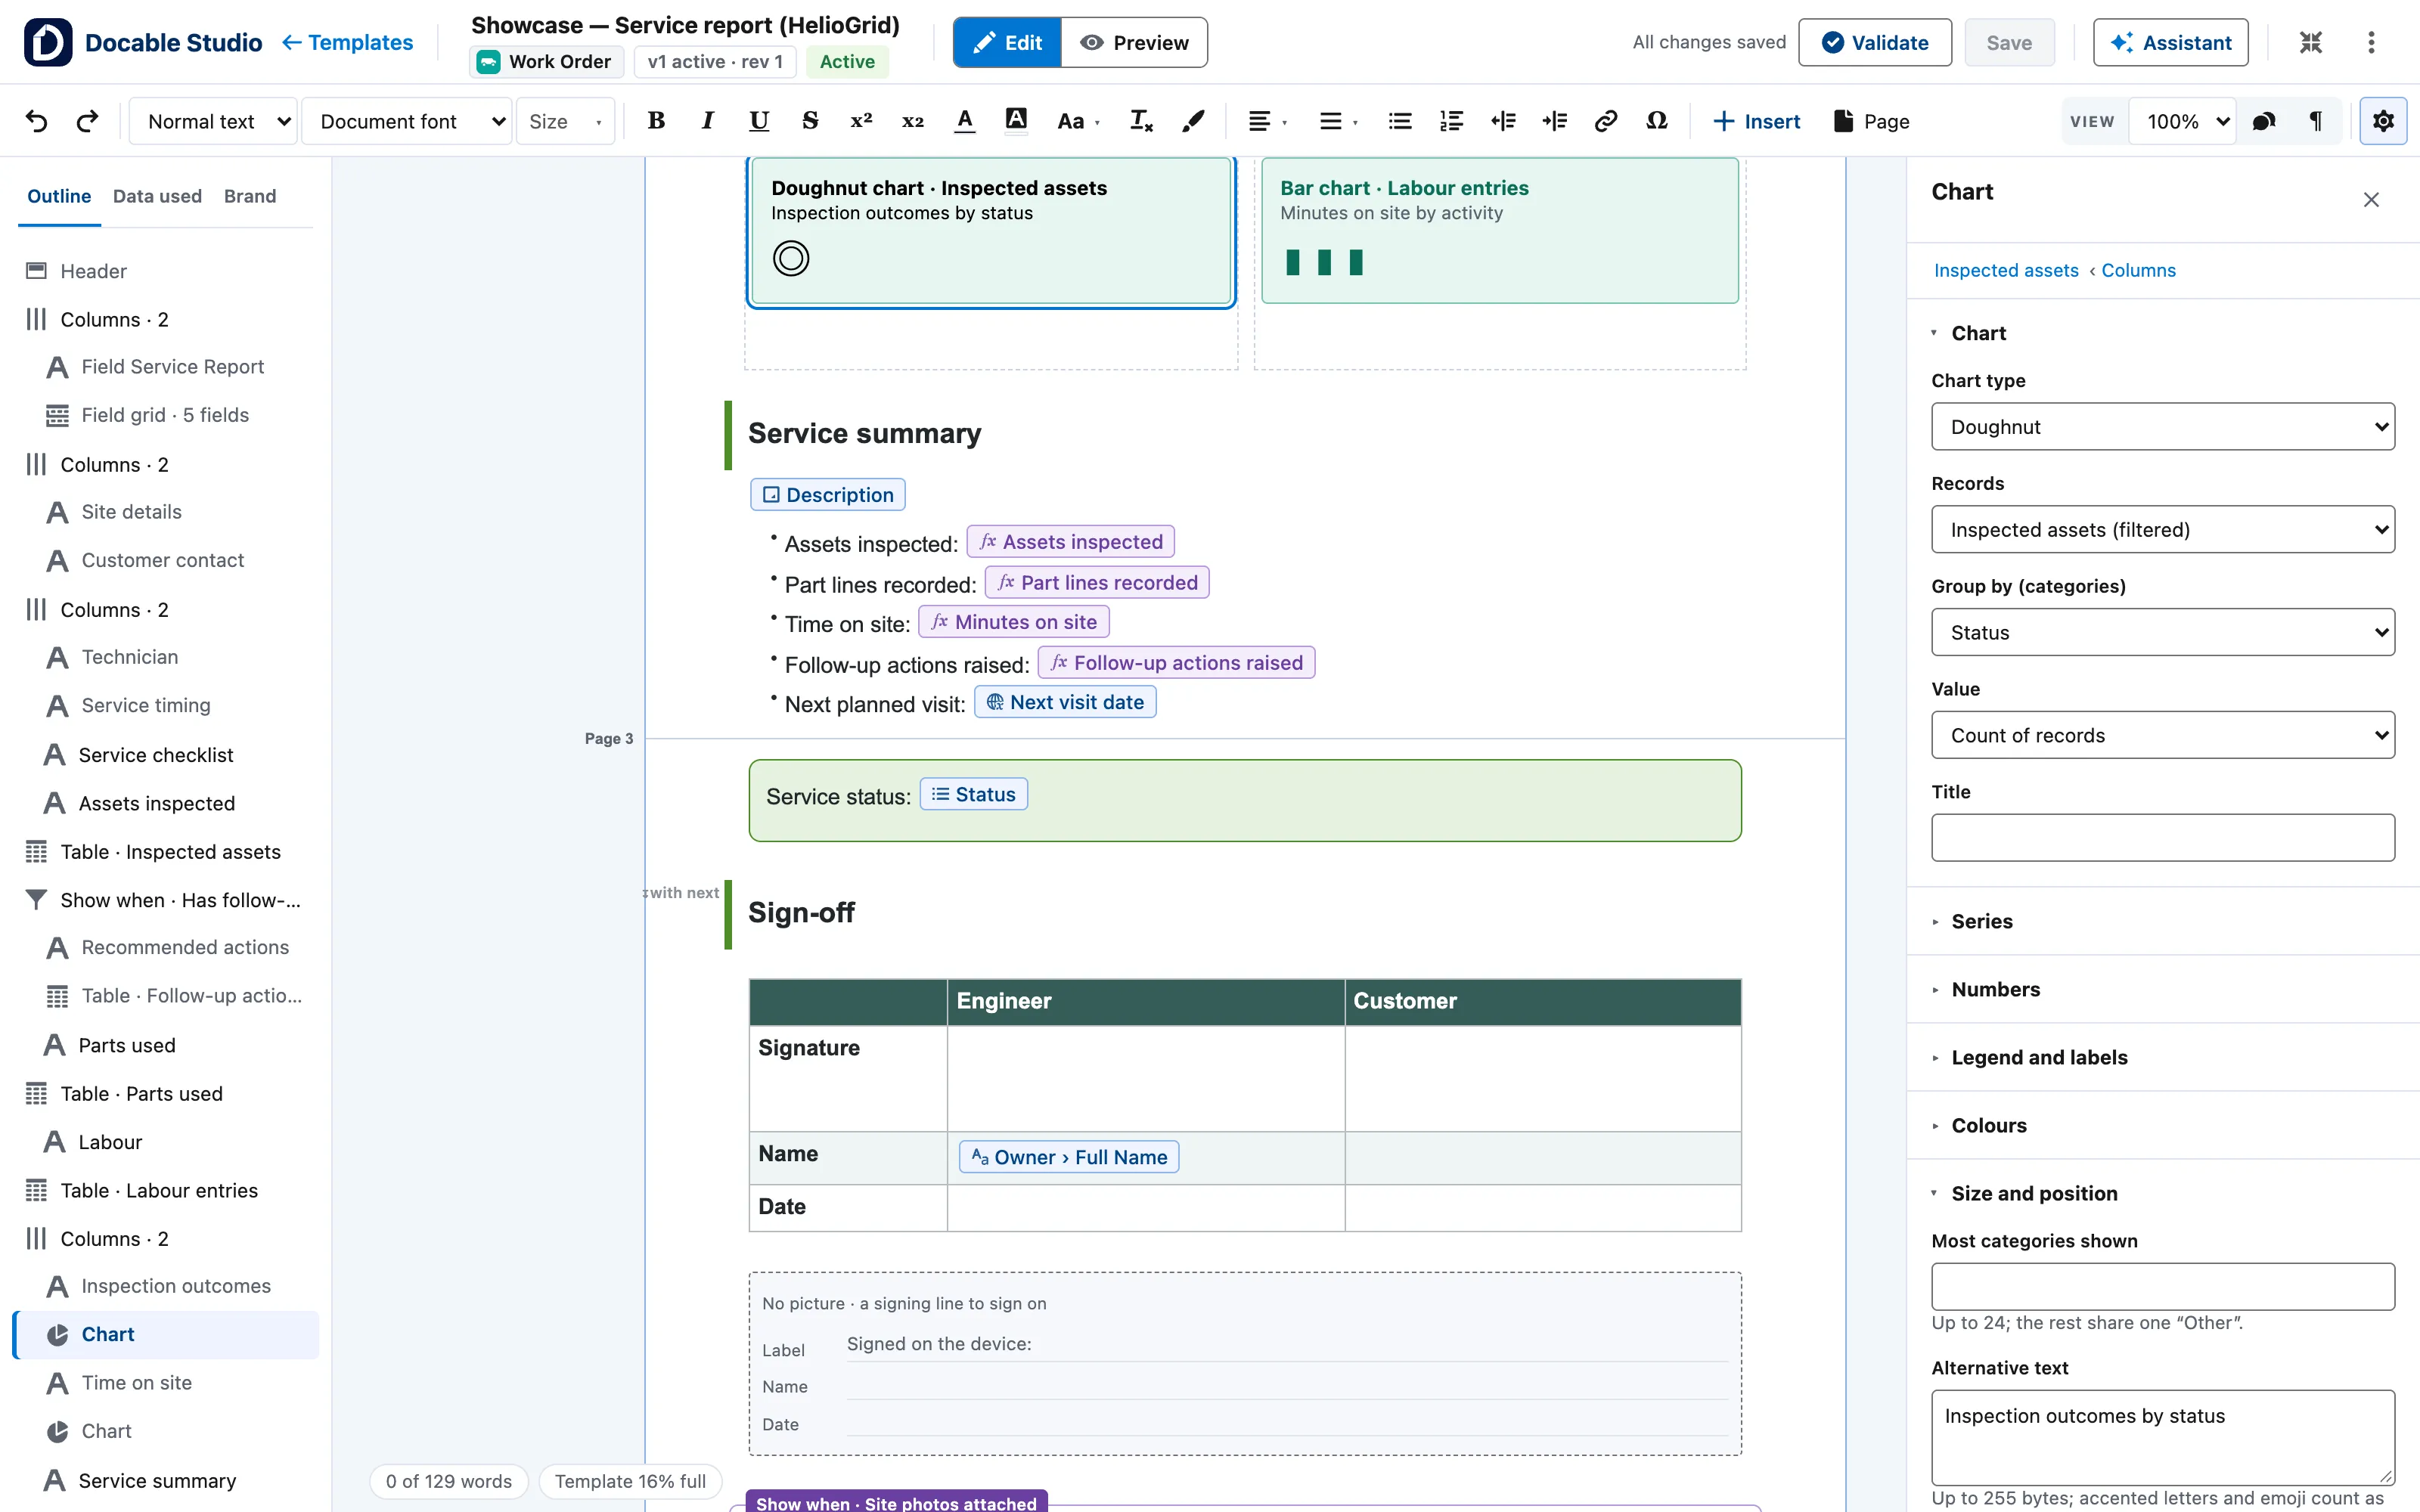Open the Normal text style dropdown
The height and width of the screenshot is (1512, 2420).
(x=213, y=121)
